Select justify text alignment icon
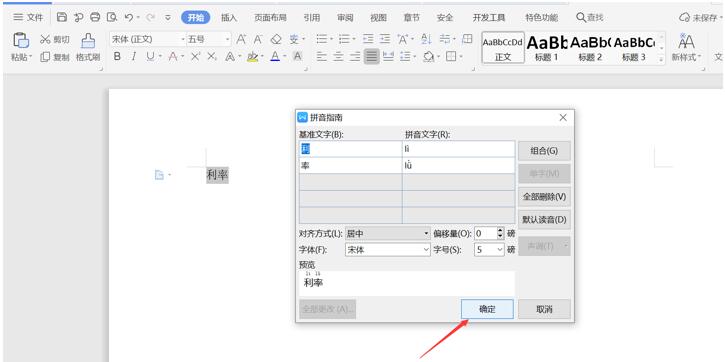 click(371, 56)
